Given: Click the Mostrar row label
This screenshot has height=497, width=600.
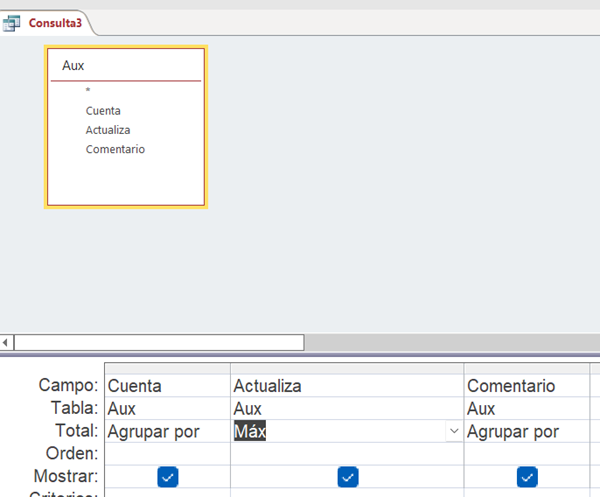Looking at the screenshot, I should [x=66, y=476].
